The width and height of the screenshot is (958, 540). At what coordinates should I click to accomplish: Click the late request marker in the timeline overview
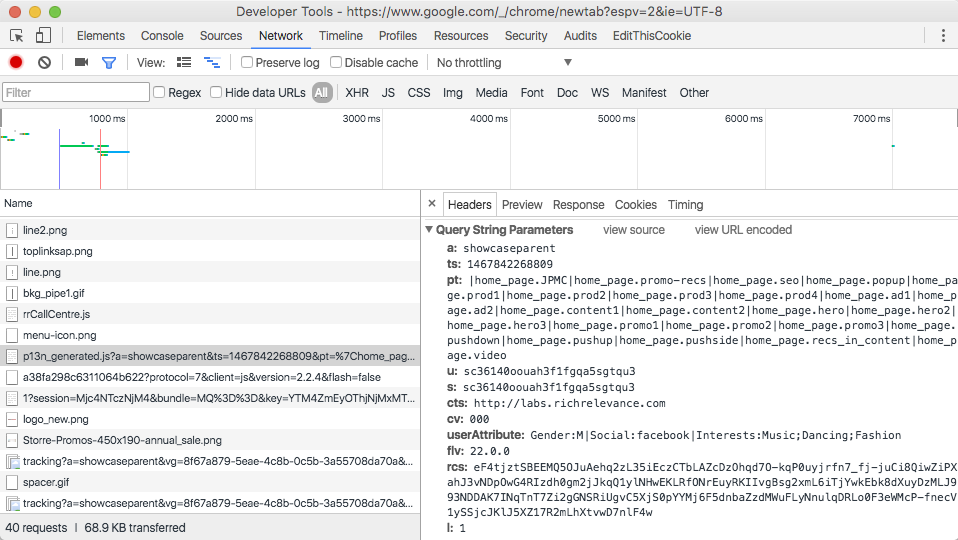coord(893,146)
